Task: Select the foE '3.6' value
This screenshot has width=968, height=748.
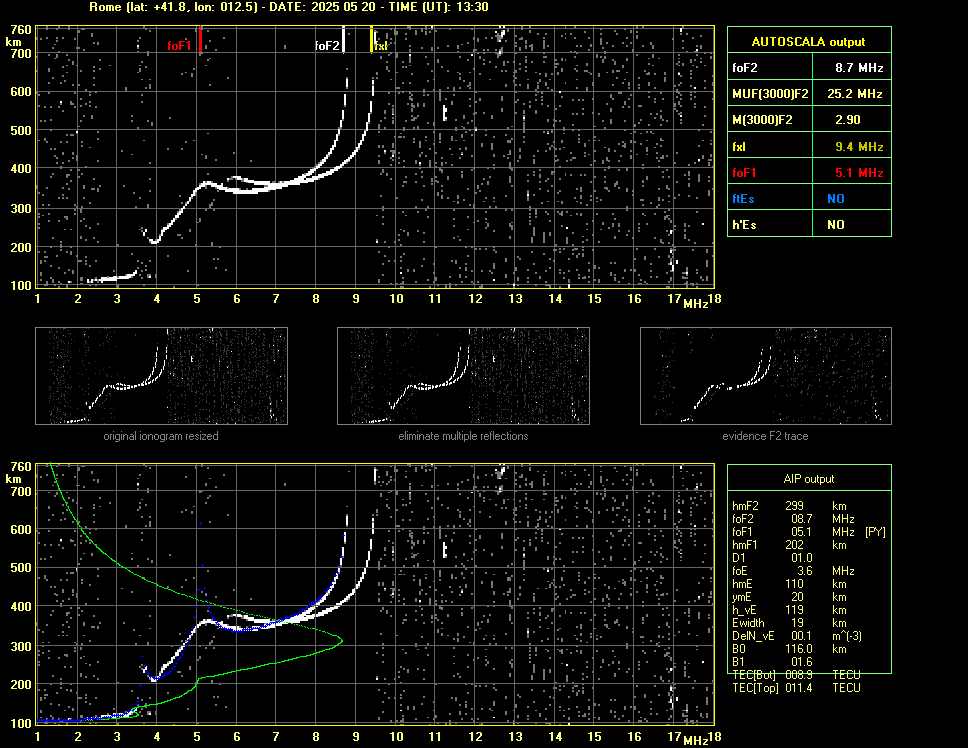Action: pyautogui.click(x=806, y=571)
